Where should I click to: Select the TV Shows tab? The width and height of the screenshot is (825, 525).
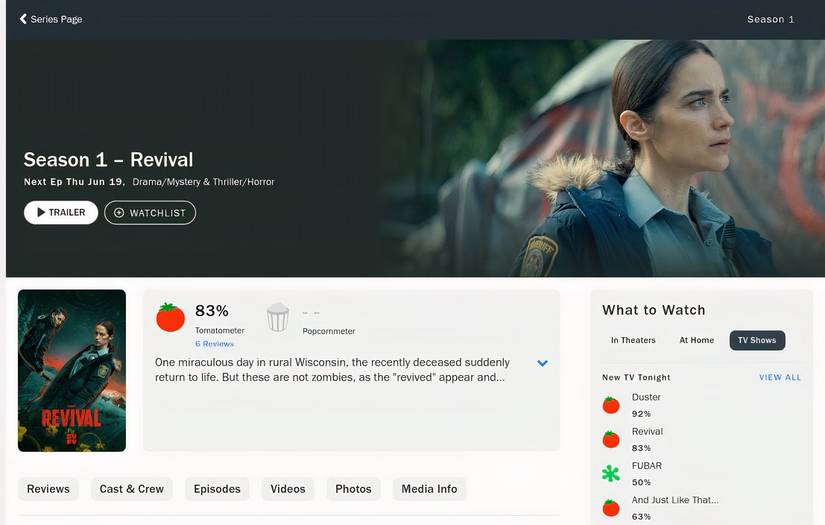pyautogui.click(x=757, y=340)
